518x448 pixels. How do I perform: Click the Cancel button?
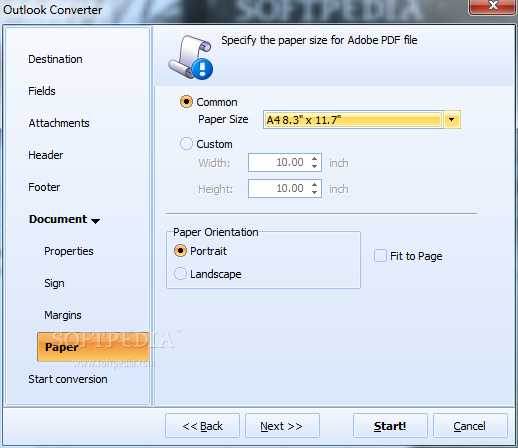tap(470, 426)
